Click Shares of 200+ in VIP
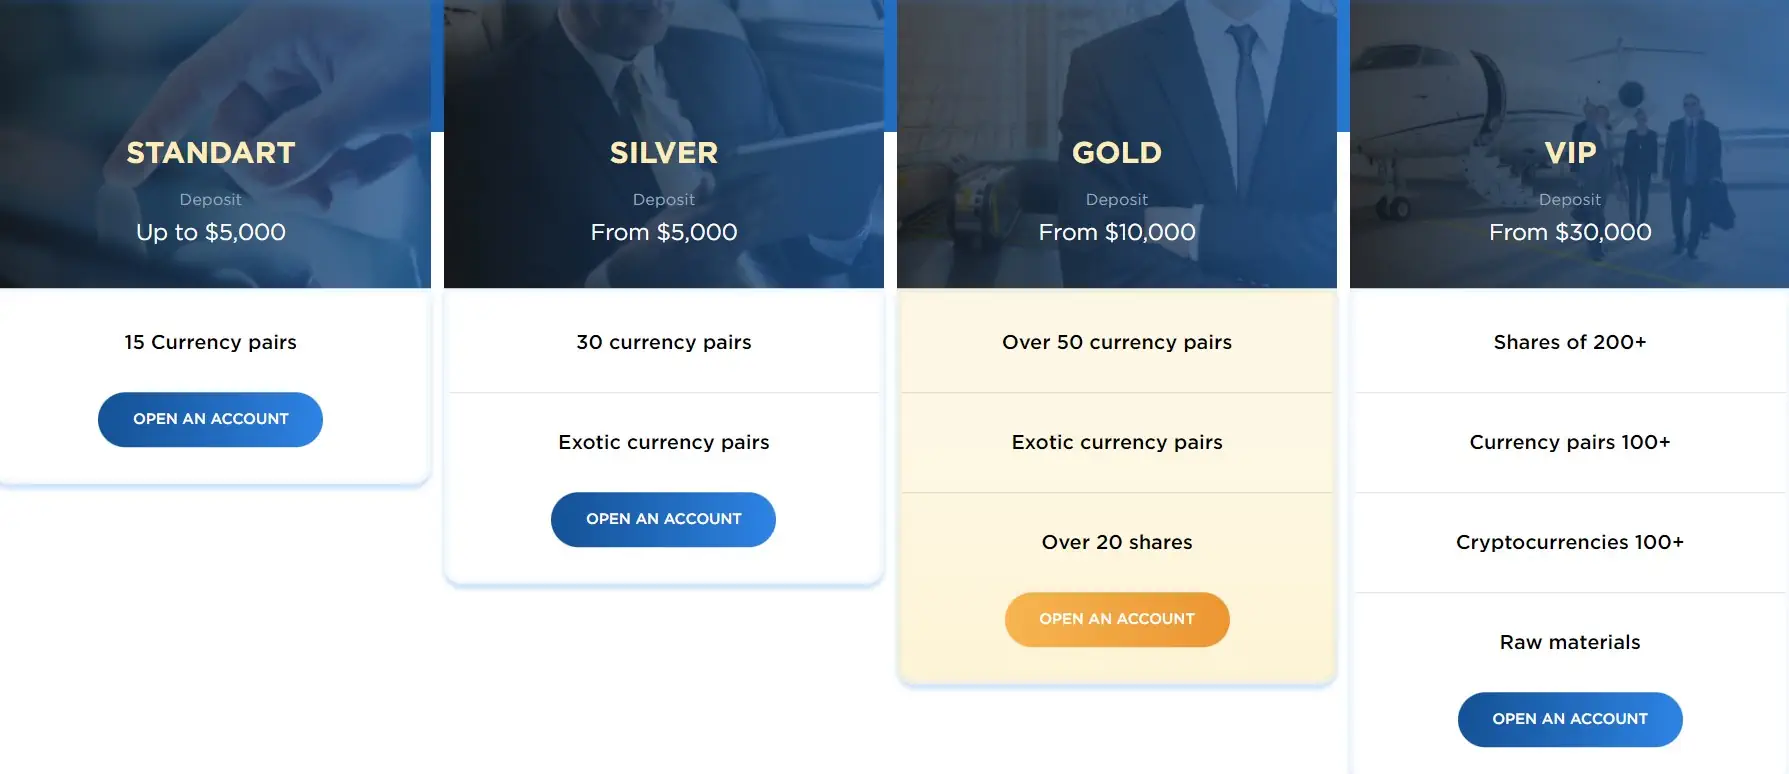Viewport: 1789px width, 774px height. 1570,342
